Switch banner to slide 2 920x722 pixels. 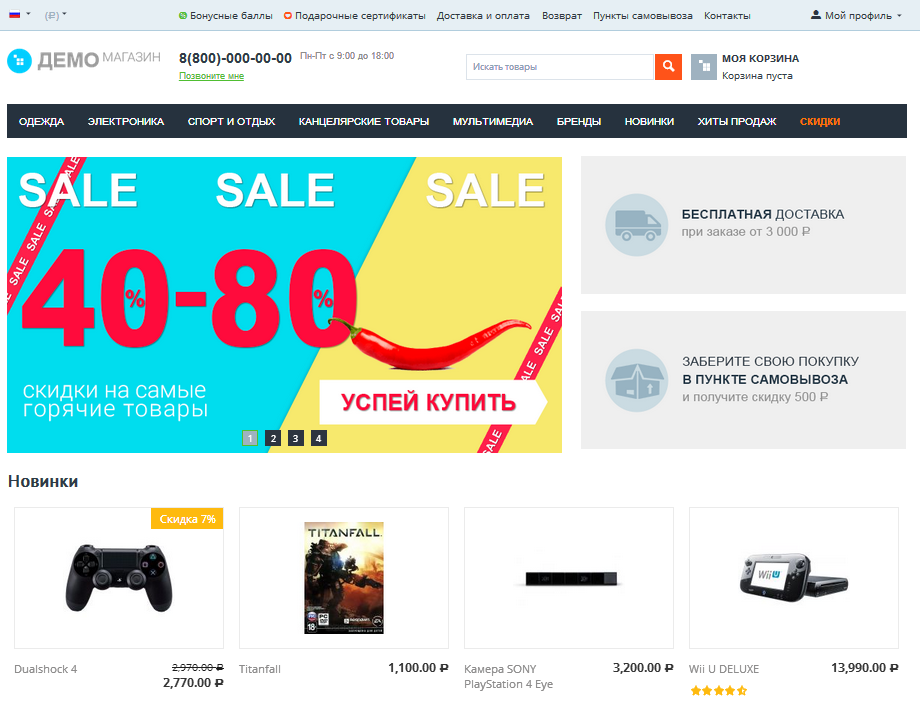(273, 438)
